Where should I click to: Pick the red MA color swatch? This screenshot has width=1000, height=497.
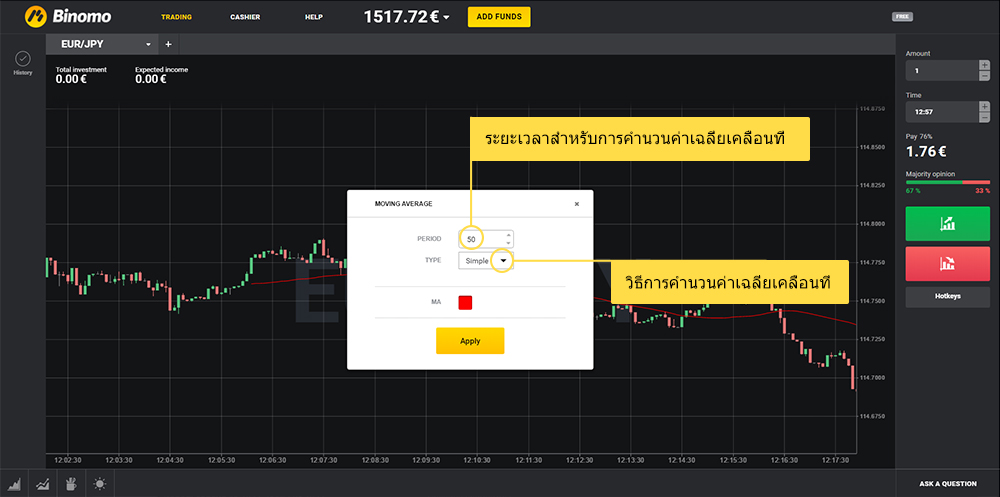click(465, 302)
